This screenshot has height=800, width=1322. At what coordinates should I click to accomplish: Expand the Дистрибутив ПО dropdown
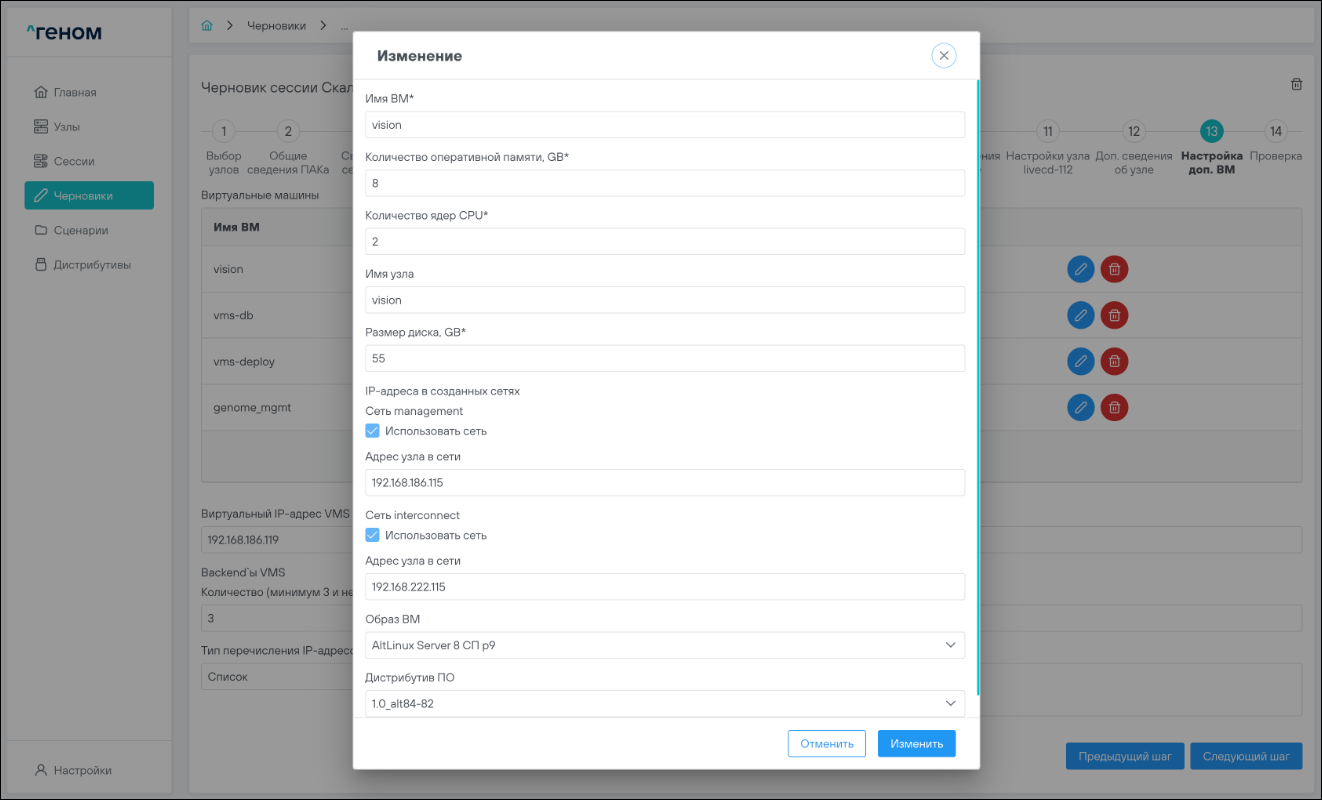[665, 703]
